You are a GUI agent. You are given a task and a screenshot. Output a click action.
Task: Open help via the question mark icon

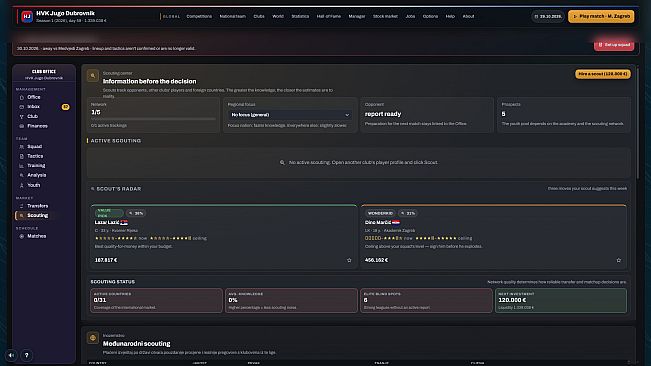tap(27, 355)
